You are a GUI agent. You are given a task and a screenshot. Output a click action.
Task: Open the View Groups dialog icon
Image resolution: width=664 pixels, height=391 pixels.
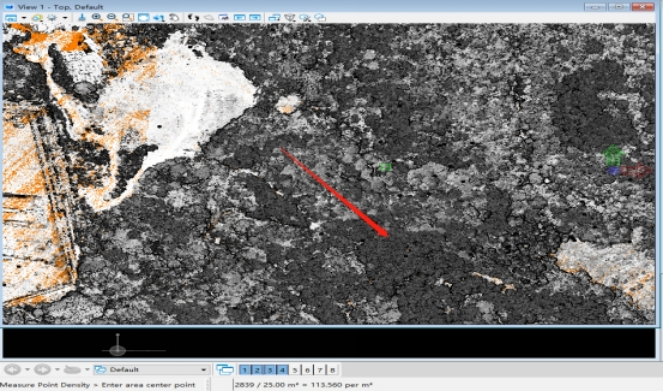[225, 370]
